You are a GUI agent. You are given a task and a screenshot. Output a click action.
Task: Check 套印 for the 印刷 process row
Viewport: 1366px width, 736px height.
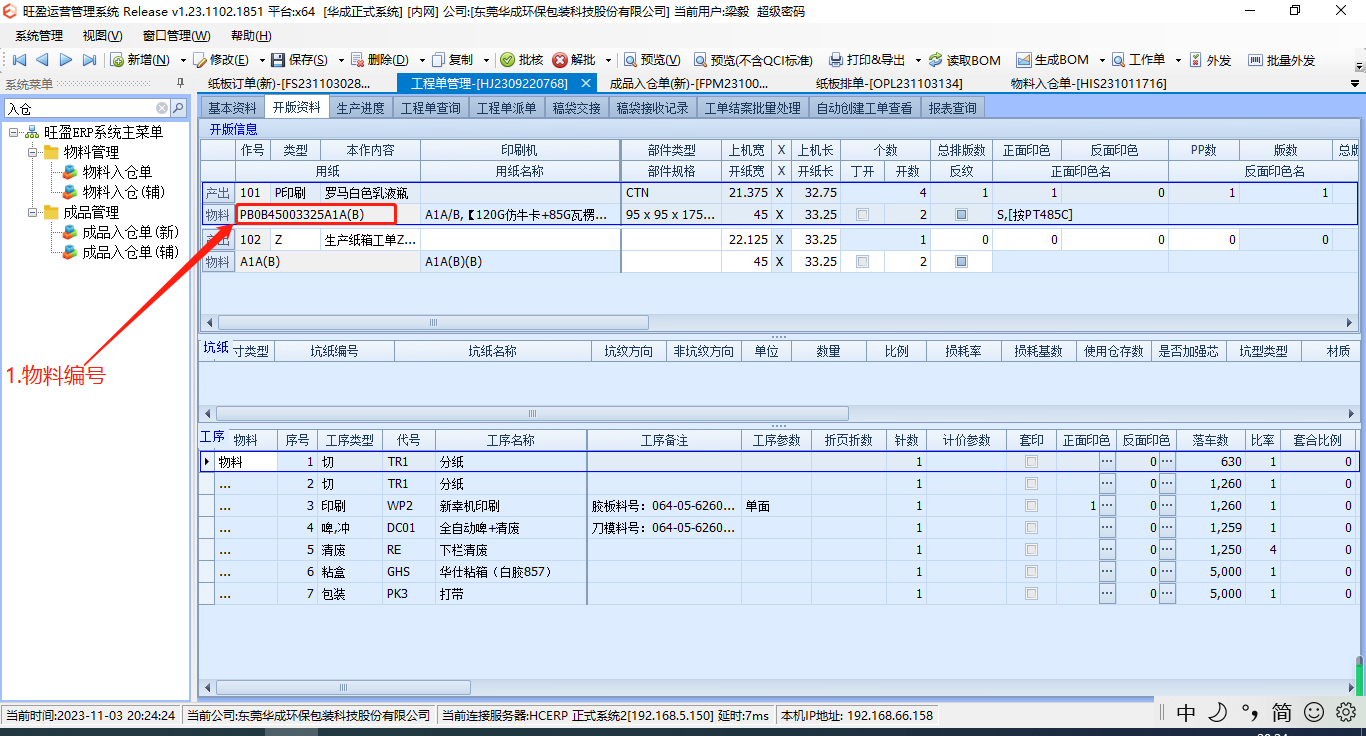(1031, 506)
